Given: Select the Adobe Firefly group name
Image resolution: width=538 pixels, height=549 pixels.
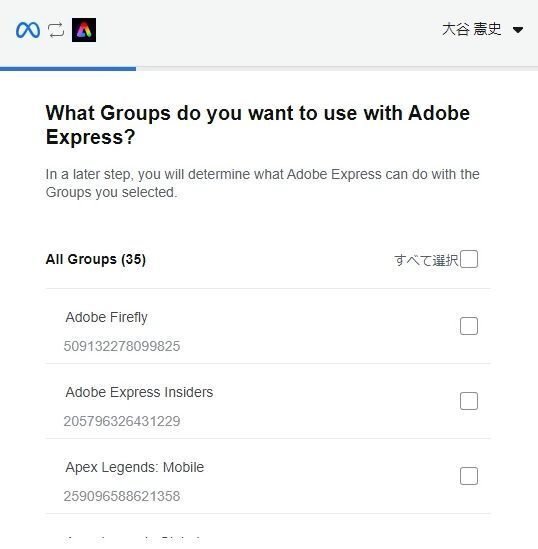Looking at the screenshot, I should pyautogui.click(x=106, y=318).
